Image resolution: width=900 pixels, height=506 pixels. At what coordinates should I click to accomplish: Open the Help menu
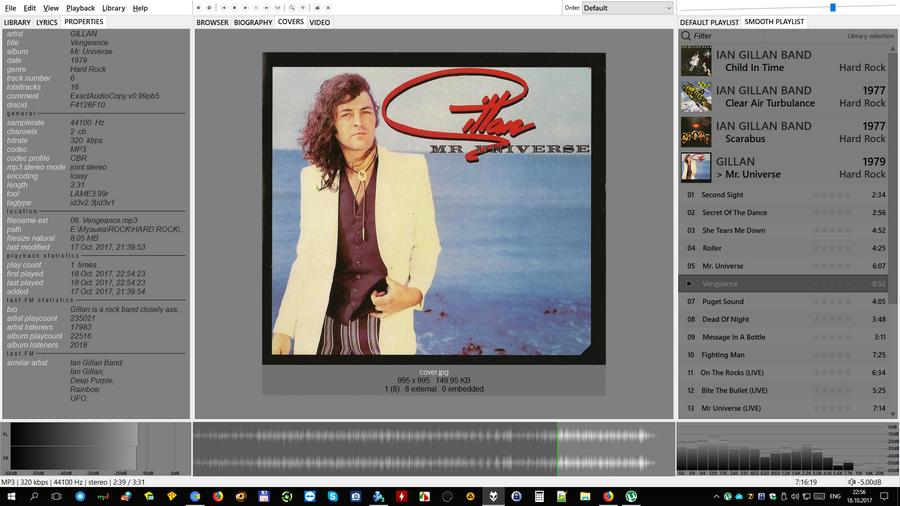(140, 8)
